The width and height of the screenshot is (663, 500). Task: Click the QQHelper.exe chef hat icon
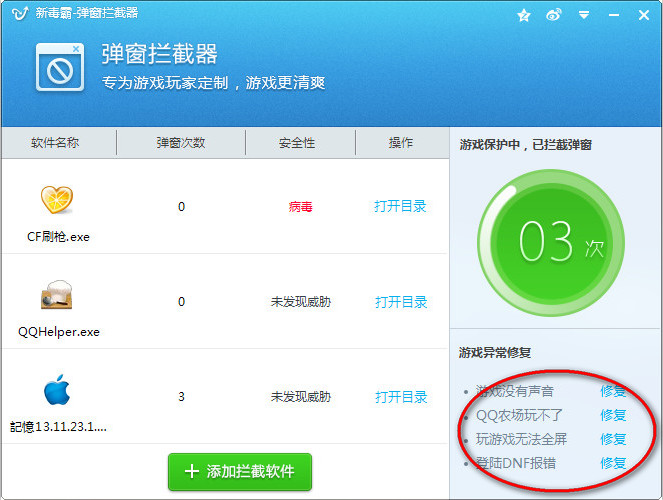pos(57,294)
